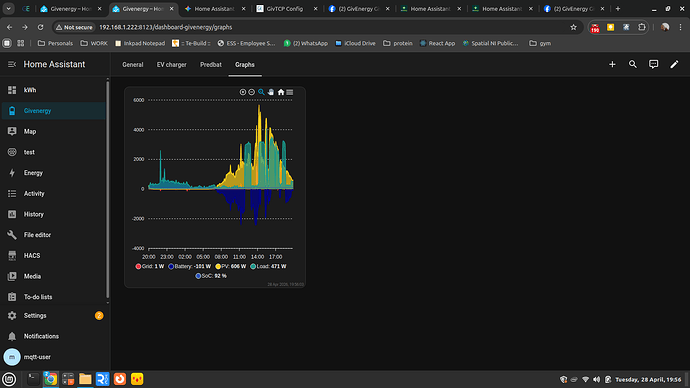Image resolution: width=690 pixels, height=388 pixels.
Task: Open Chrome's three-dot menu
Action: coord(680,27)
